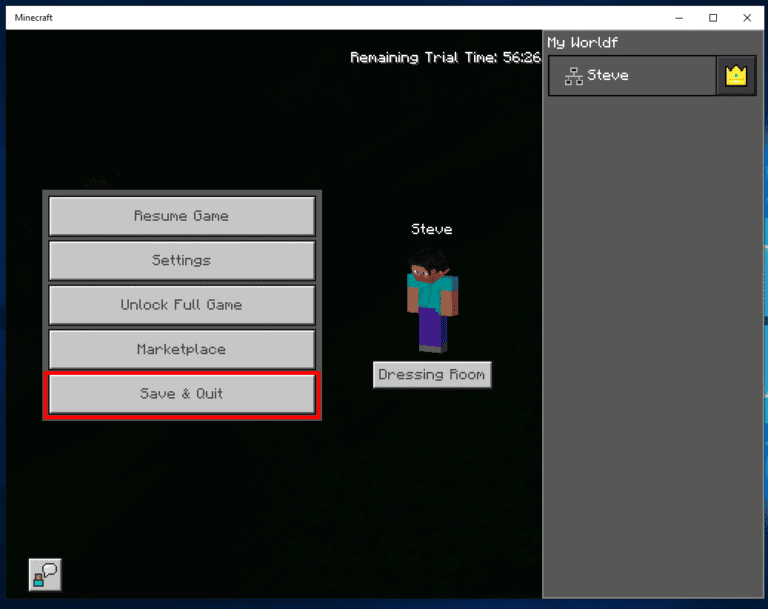Click the yellow crown host icon
Viewport: 768px width, 609px height.
736,76
